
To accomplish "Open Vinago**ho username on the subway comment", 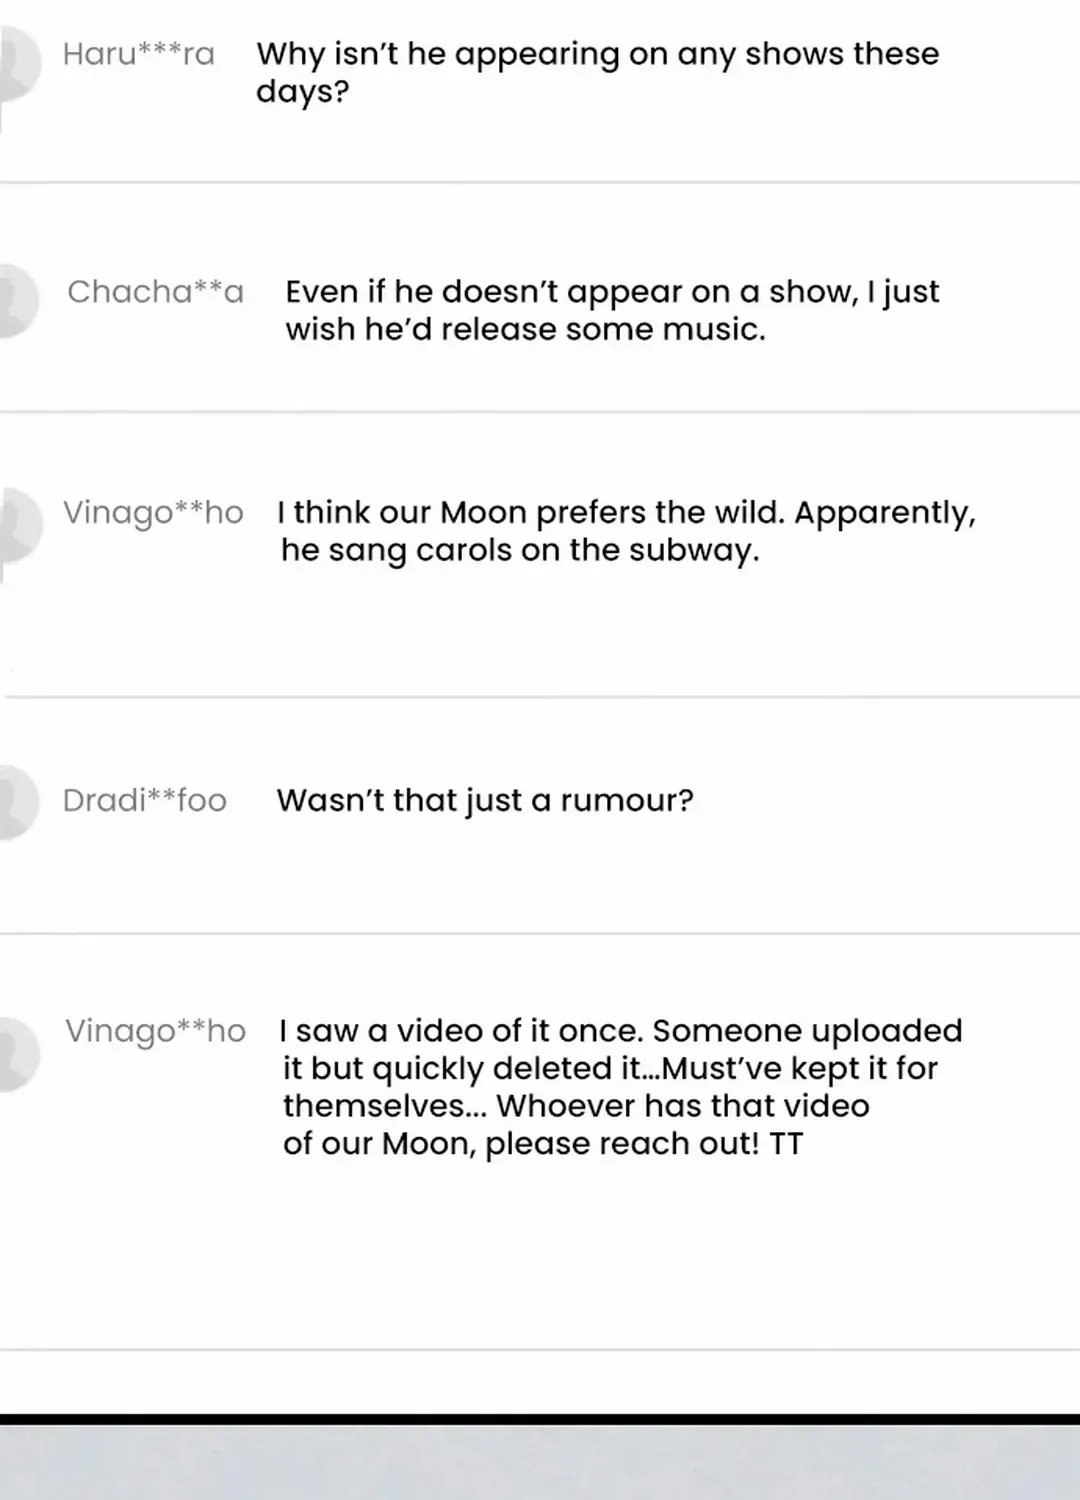I will [x=153, y=513].
